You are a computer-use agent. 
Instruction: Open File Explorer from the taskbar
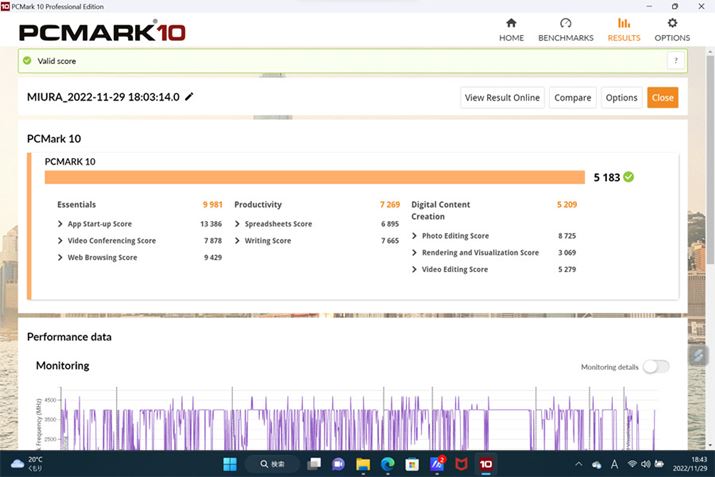pos(362,464)
